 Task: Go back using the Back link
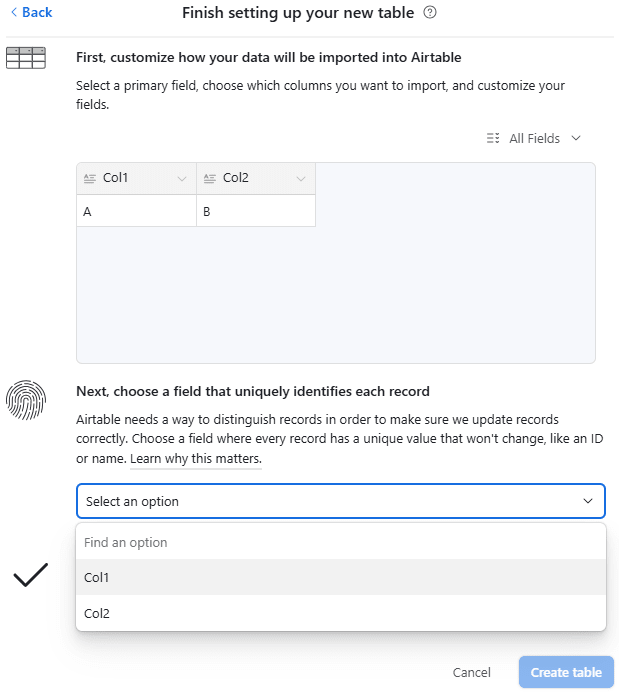point(31,12)
